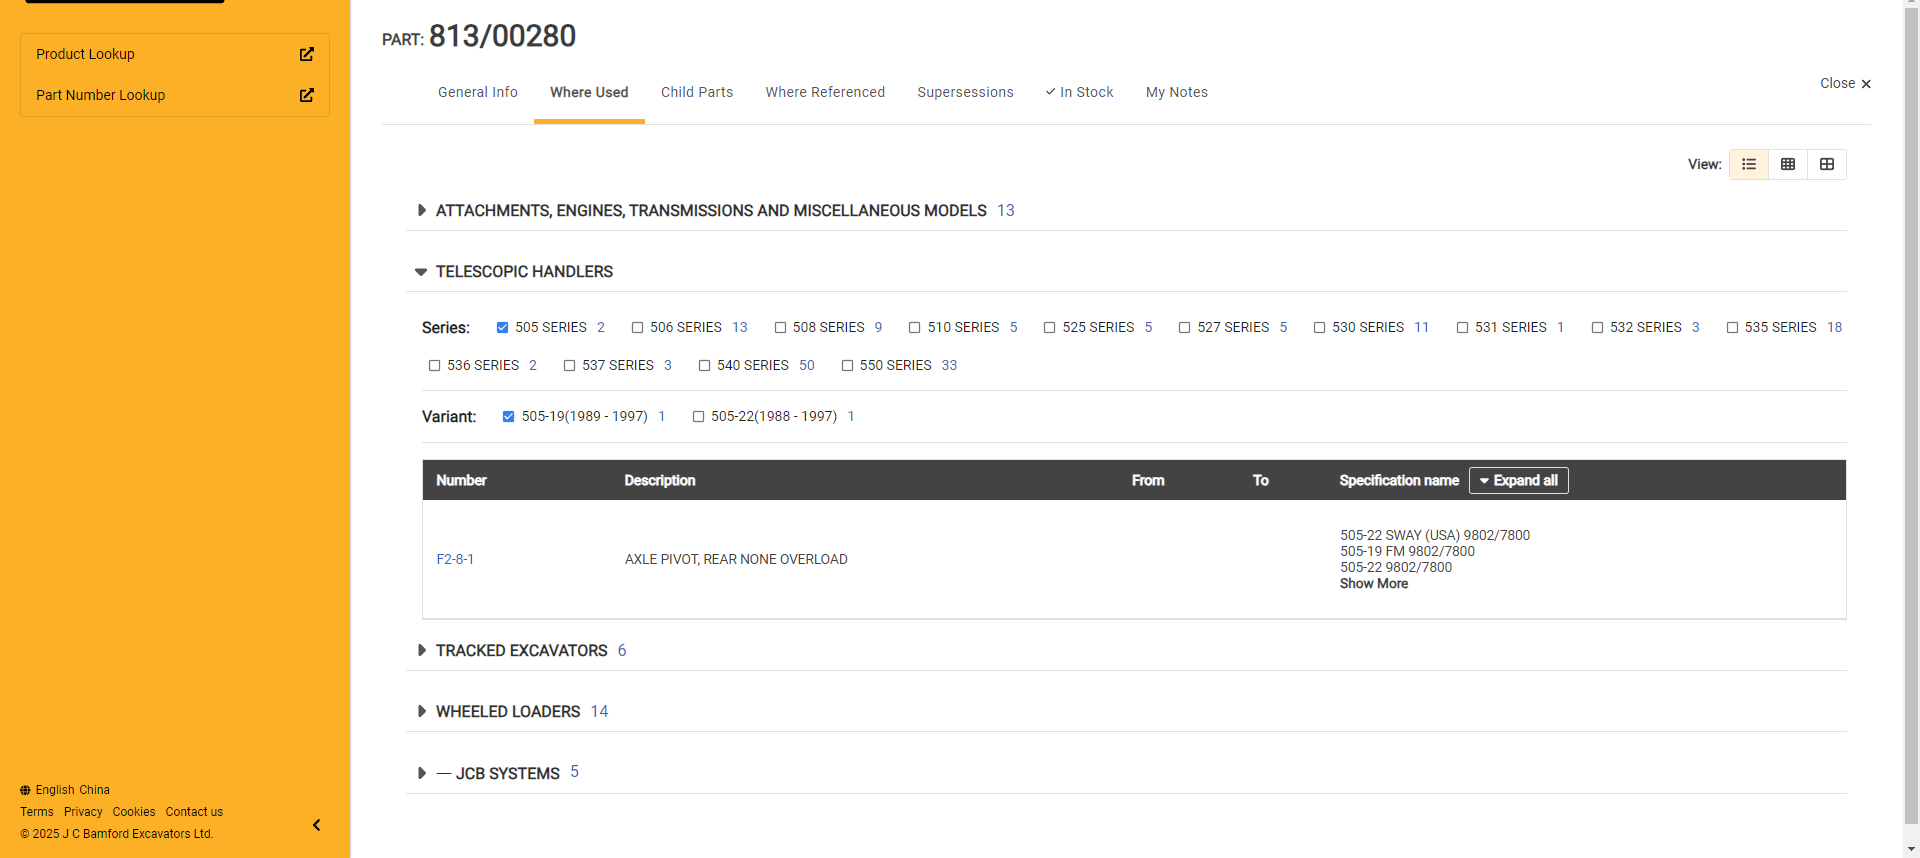This screenshot has height=858, width=1920.
Task: Switch to list view icon
Action: tap(1748, 164)
